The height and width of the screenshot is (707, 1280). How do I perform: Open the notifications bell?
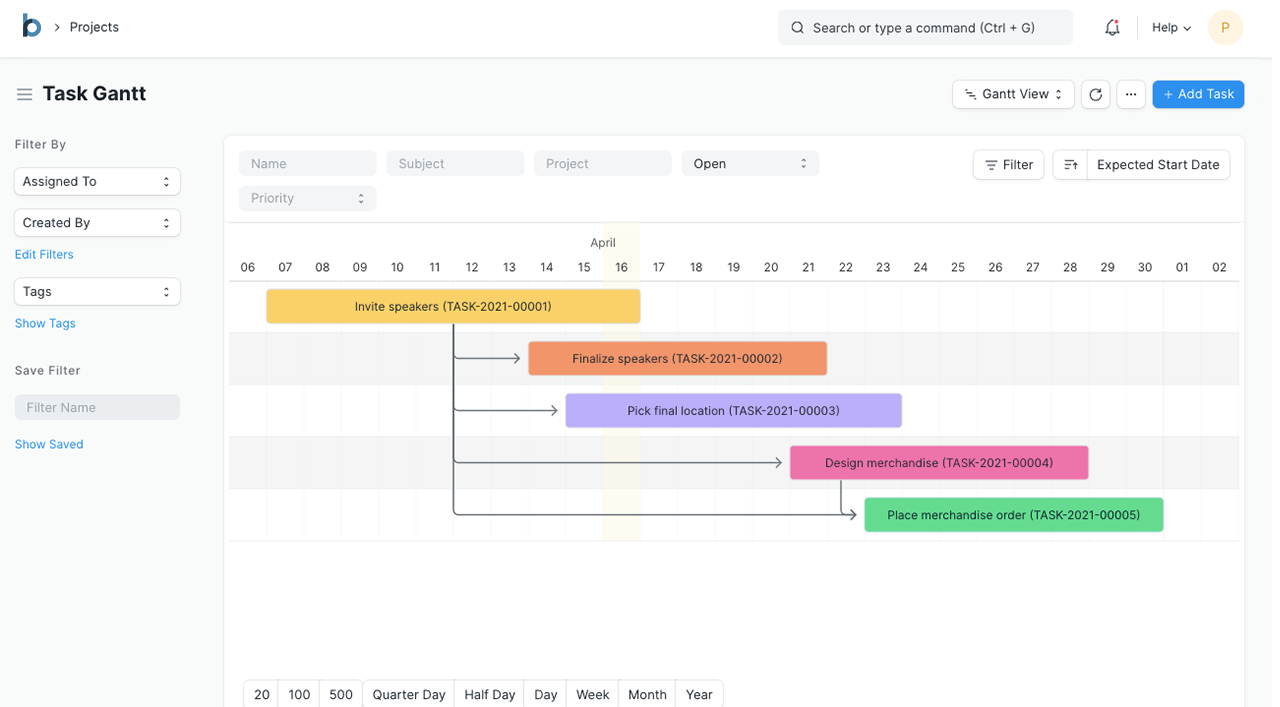(1112, 28)
